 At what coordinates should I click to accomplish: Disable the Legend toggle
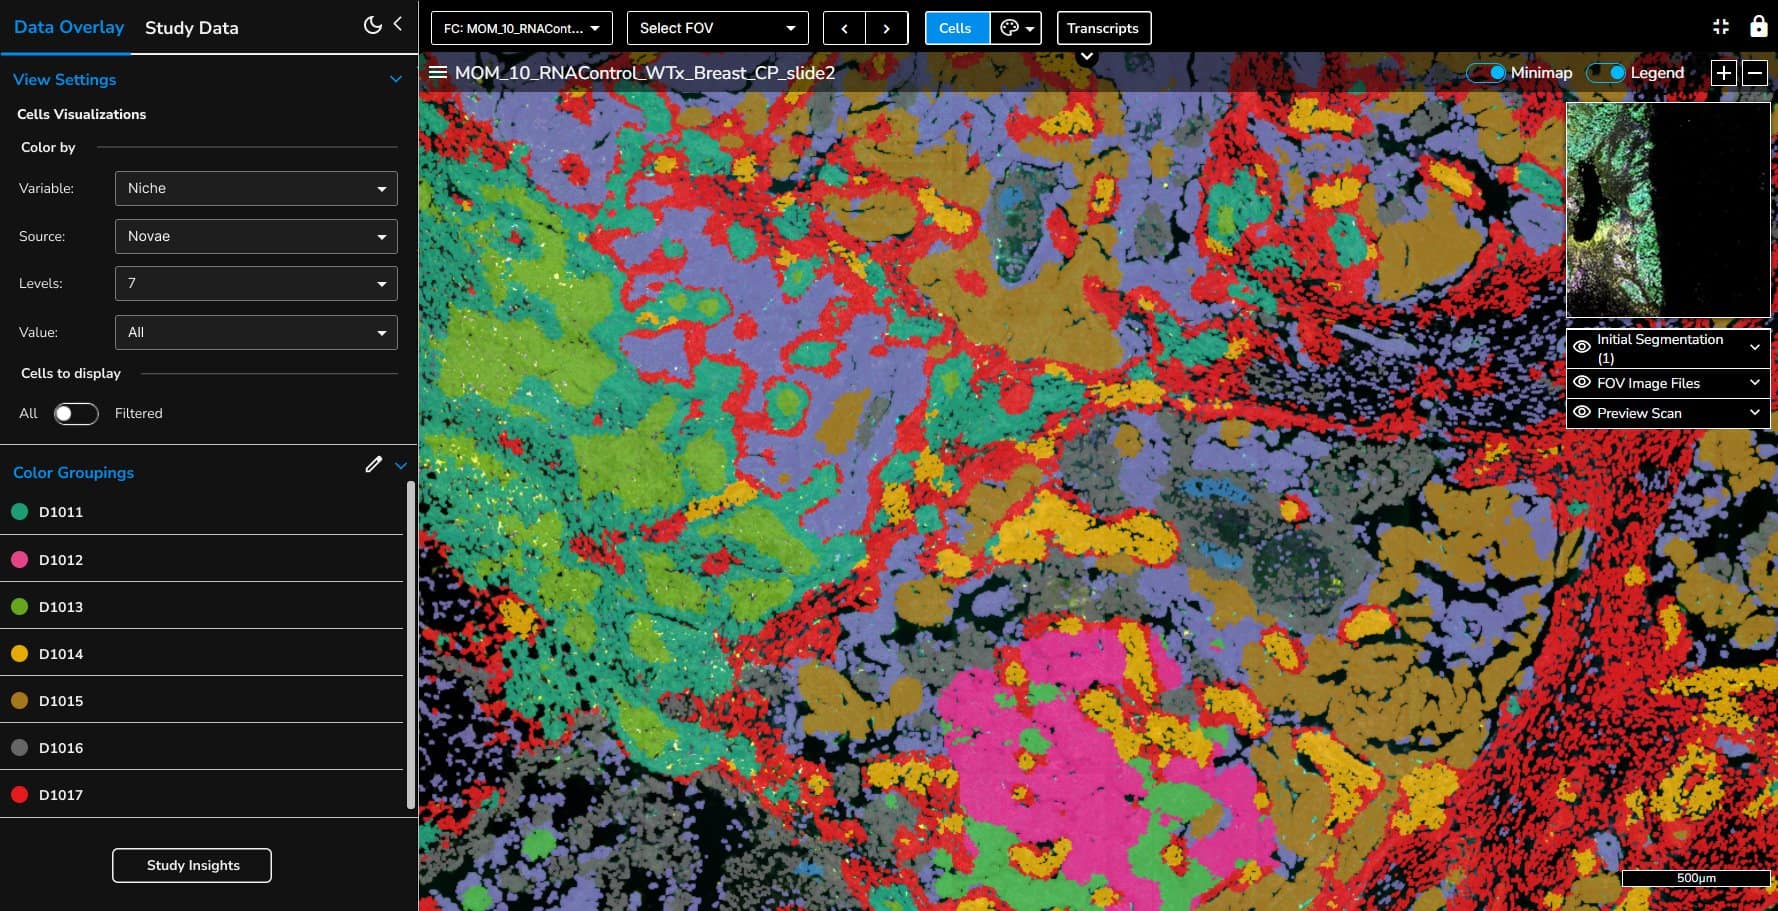point(1606,73)
